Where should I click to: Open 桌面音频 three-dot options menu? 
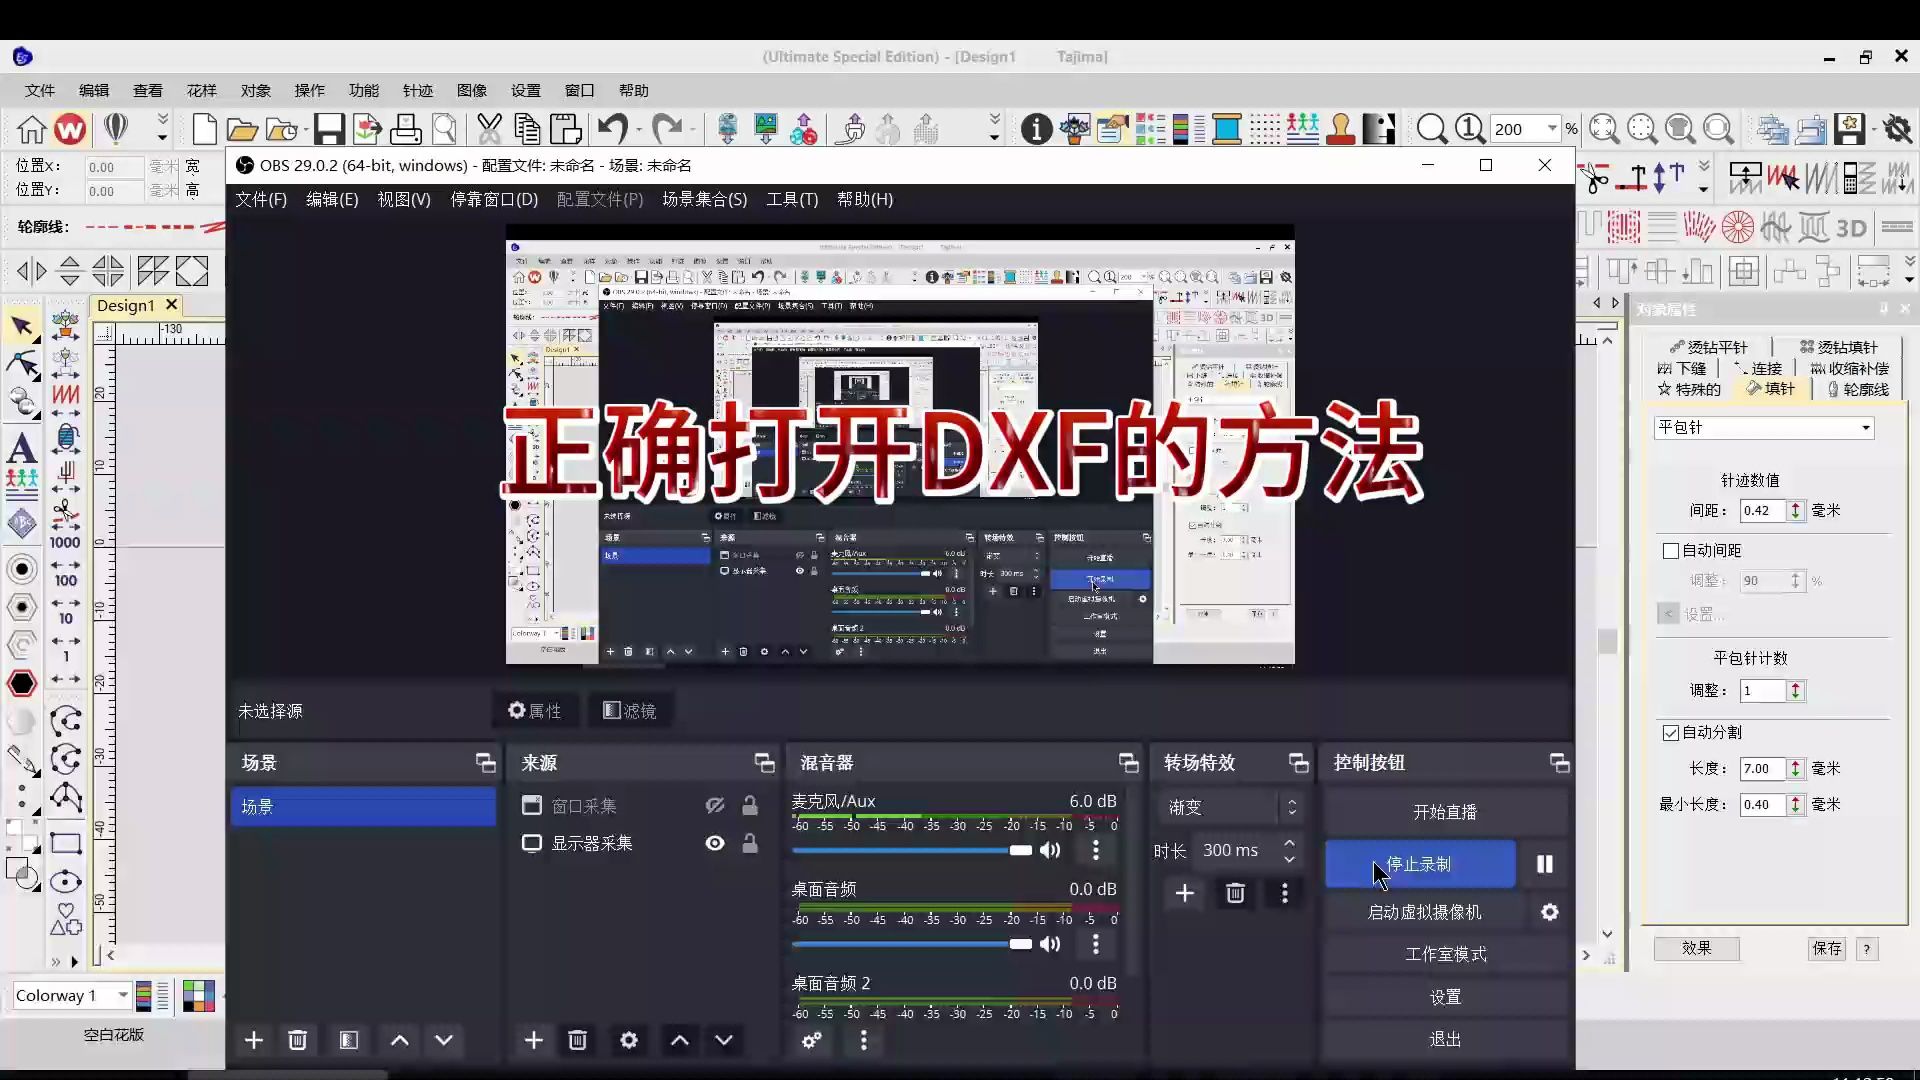(1096, 944)
